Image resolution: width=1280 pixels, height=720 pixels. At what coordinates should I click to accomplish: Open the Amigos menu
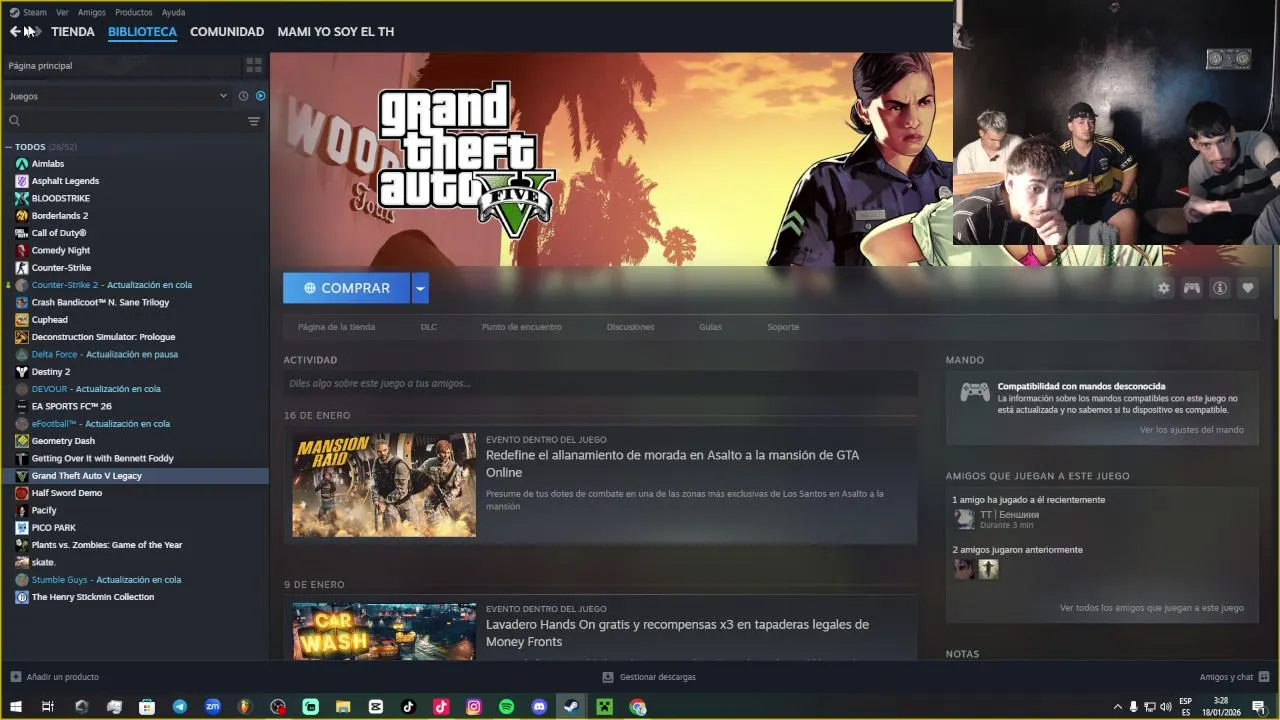tap(92, 12)
